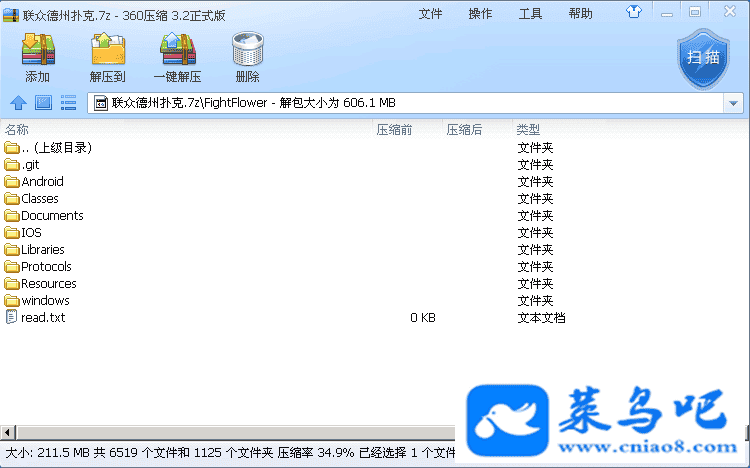Screen dimensions: 750x468
Task: Click the parent directory folder icon
Action: [12, 148]
